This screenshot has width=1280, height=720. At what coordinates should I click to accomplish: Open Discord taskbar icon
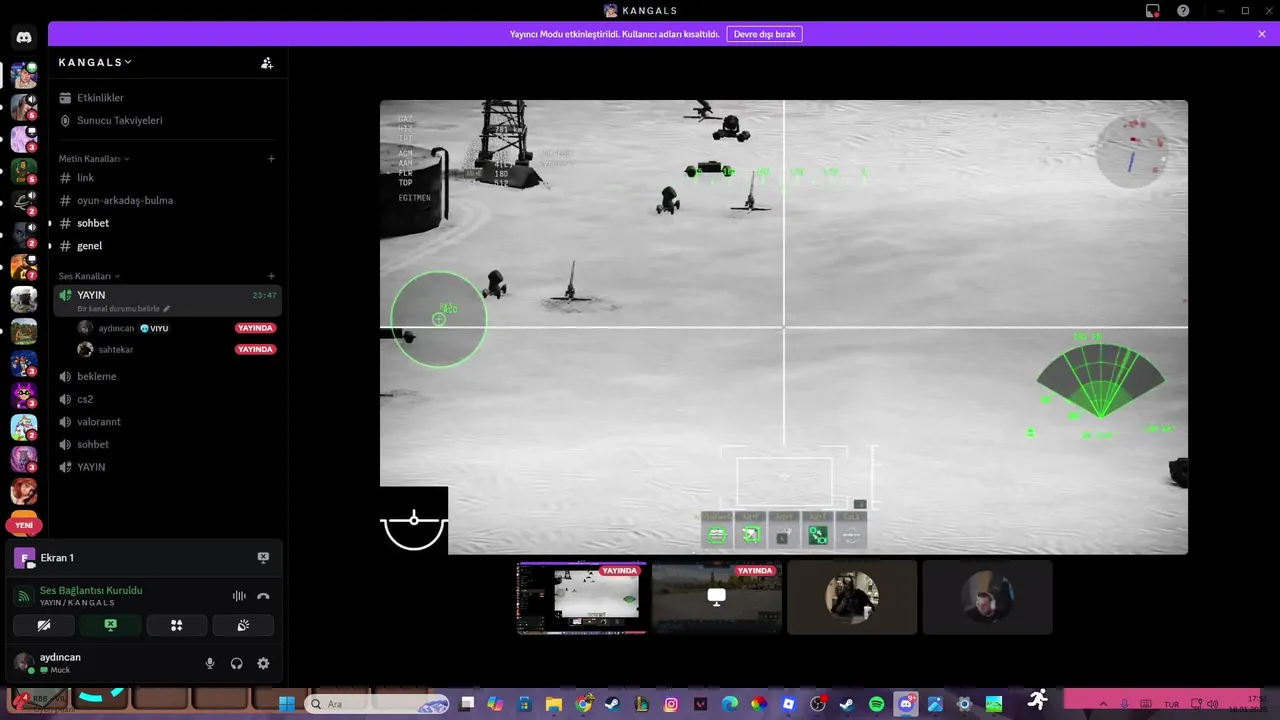pos(906,704)
